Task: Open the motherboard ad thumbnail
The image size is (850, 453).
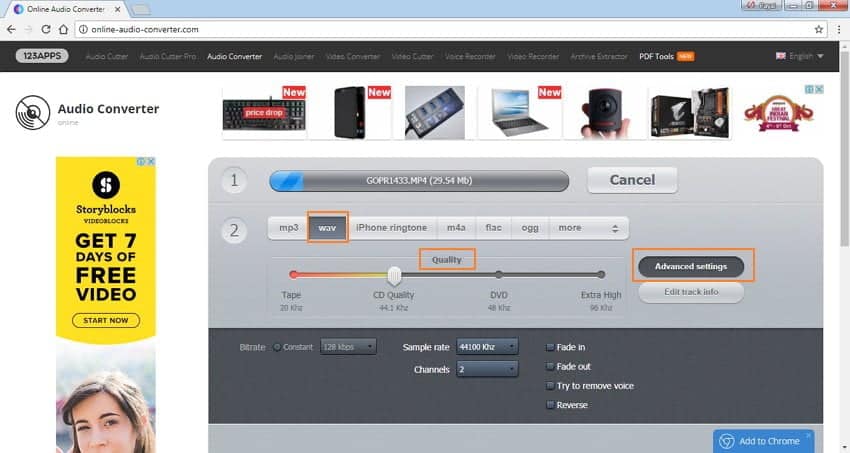Action: (x=689, y=112)
